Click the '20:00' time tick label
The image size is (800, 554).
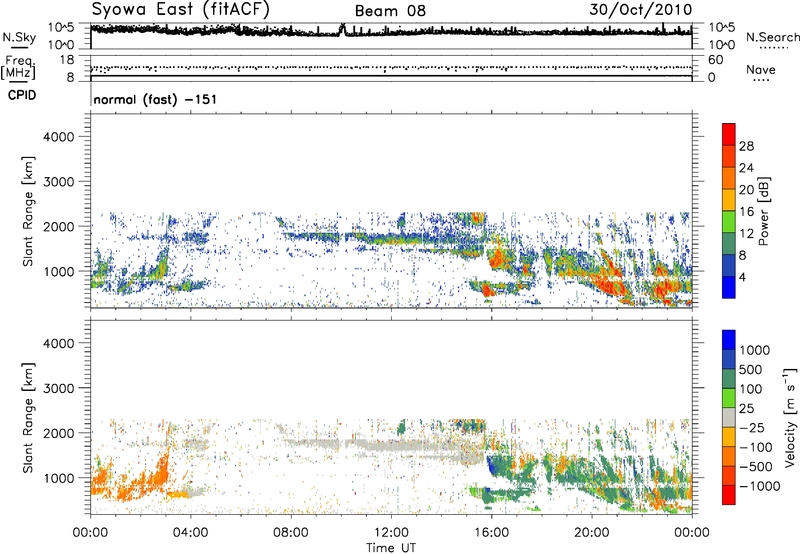pyautogui.click(x=592, y=533)
